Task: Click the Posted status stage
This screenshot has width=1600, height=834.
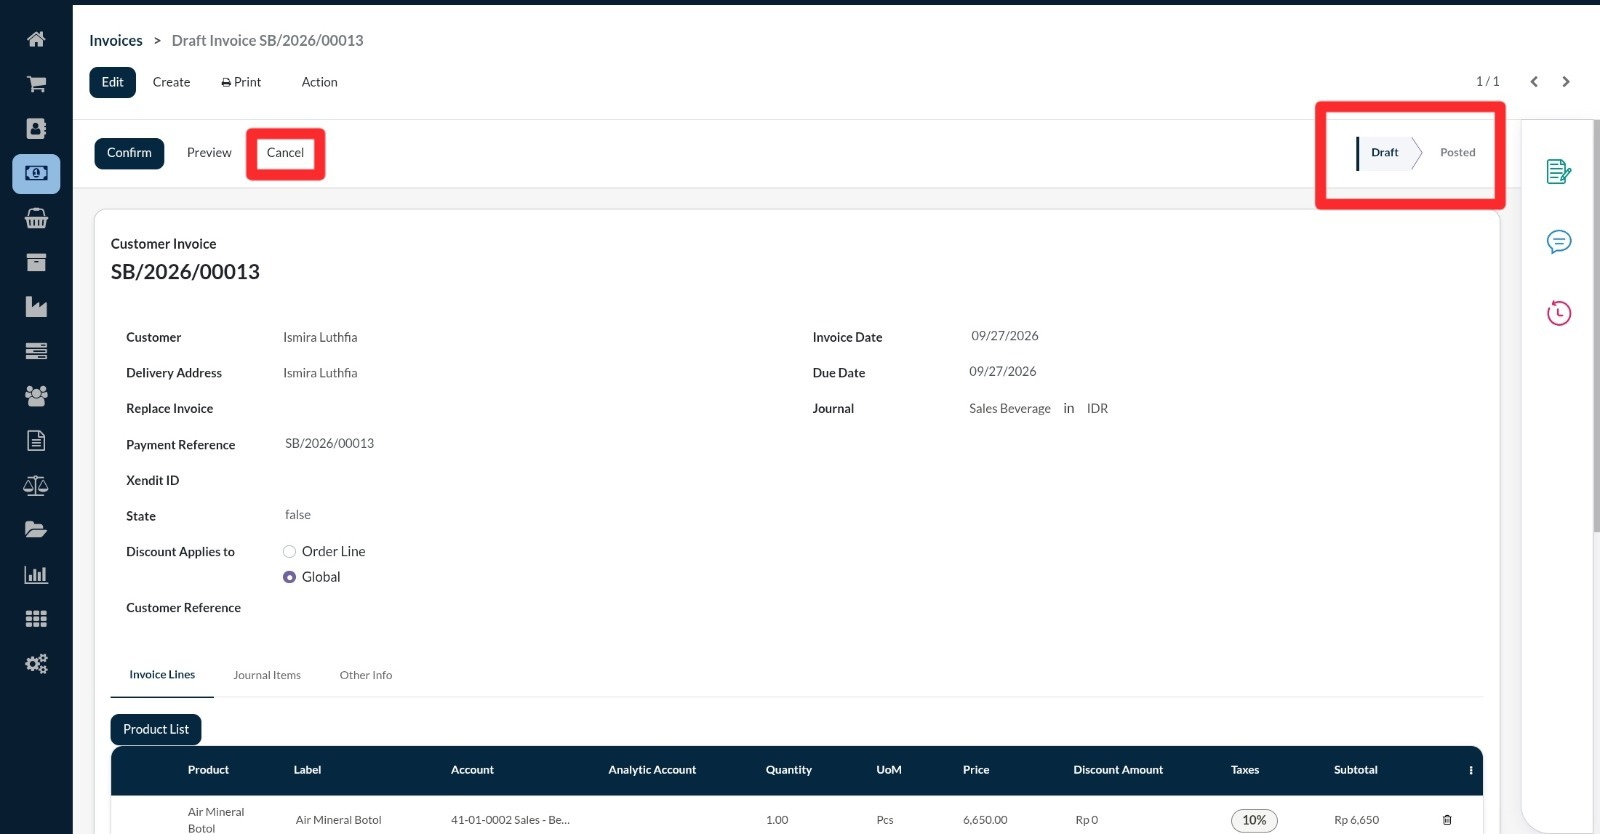Action: pos(1457,153)
